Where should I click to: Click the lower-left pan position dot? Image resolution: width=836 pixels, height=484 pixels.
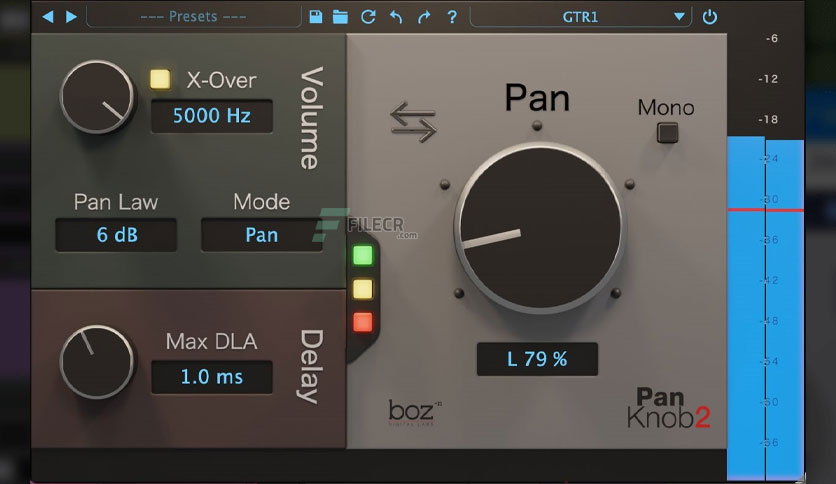coord(459,293)
